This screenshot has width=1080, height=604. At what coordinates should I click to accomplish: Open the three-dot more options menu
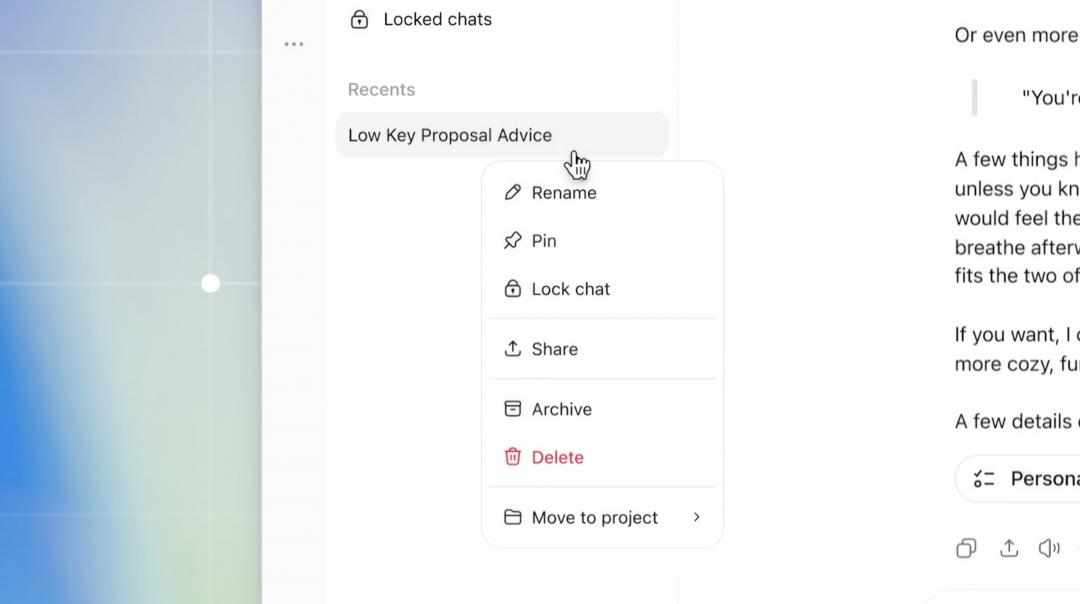tap(294, 44)
